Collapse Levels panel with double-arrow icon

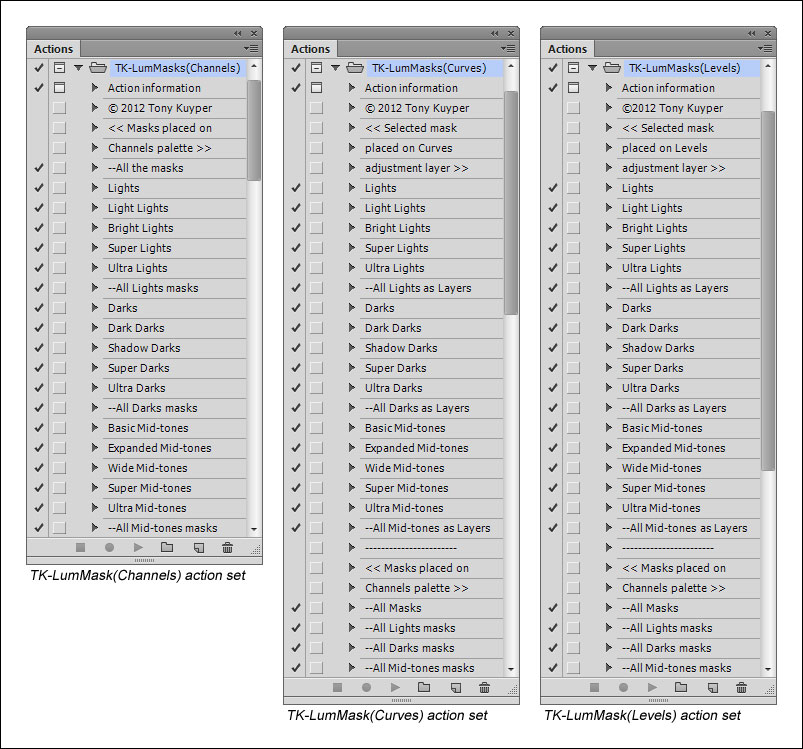click(x=752, y=33)
